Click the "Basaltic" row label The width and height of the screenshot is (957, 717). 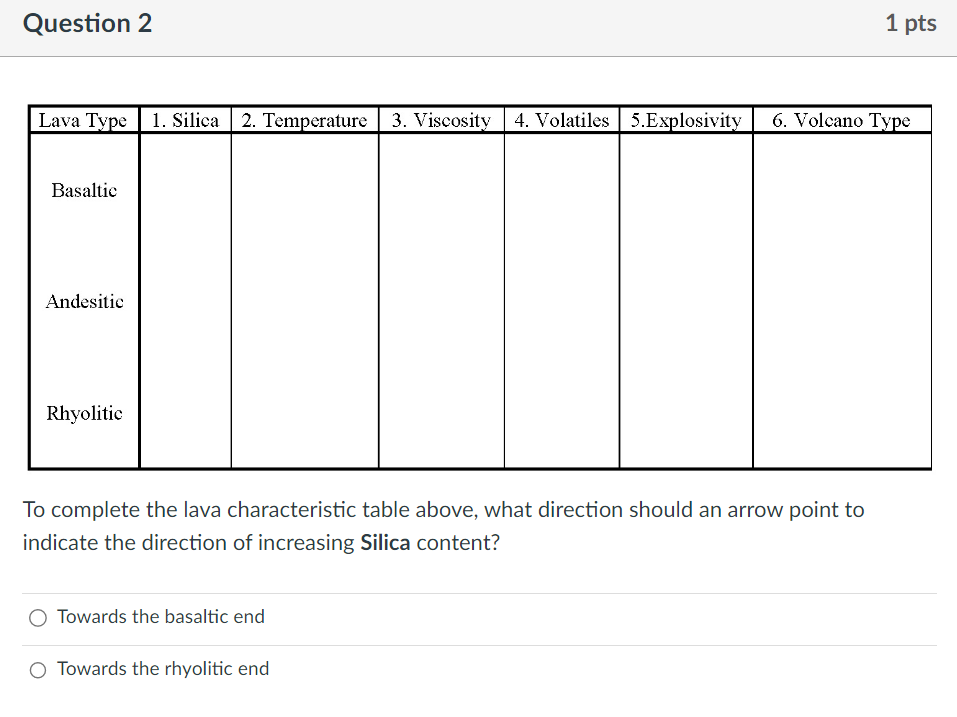tap(83, 190)
